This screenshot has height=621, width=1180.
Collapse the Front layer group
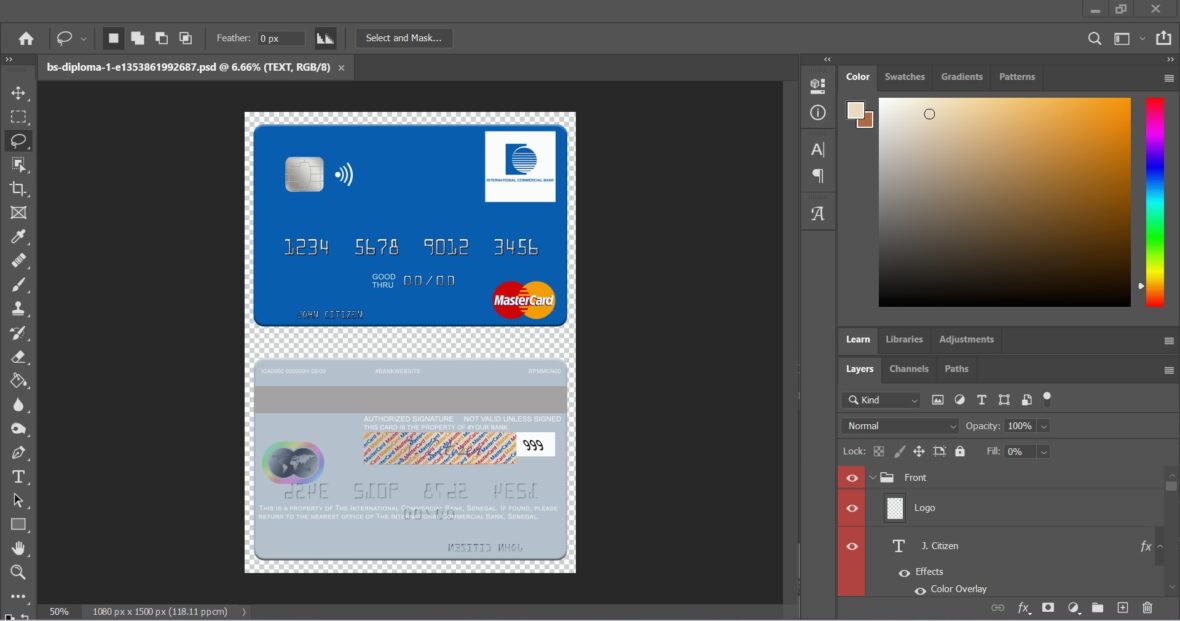click(x=873, y=477)
